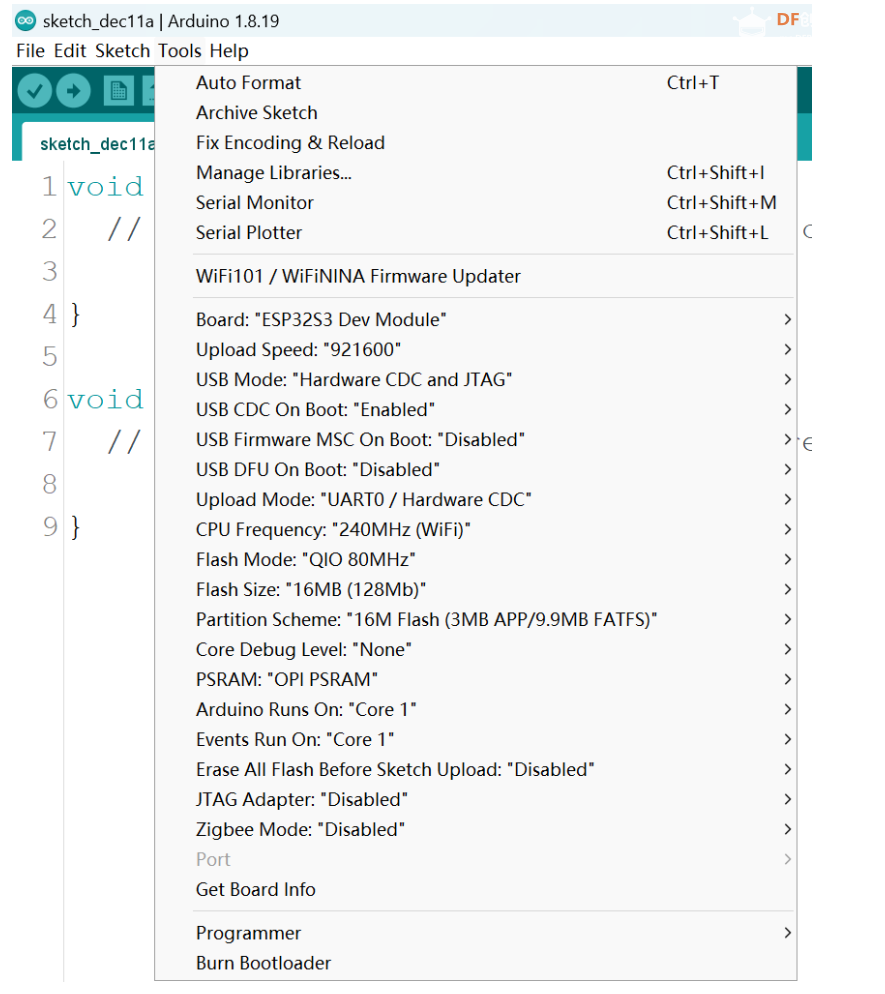Choose Auto Format
885x994 pixels.
(475, 83)
